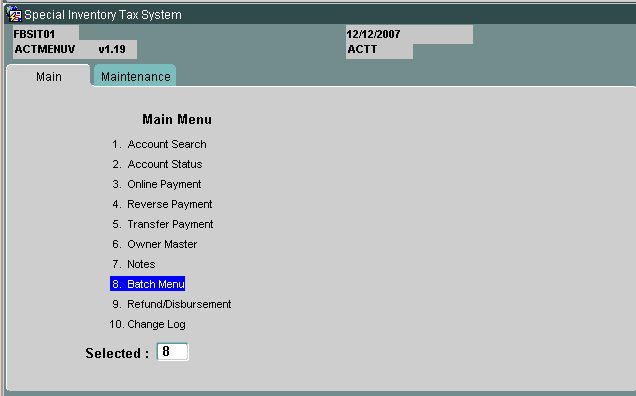The height and width of the screenshot is (396, 636).
Task: Click the Special Inventory Tax System title icon
Action: point(15,15)
